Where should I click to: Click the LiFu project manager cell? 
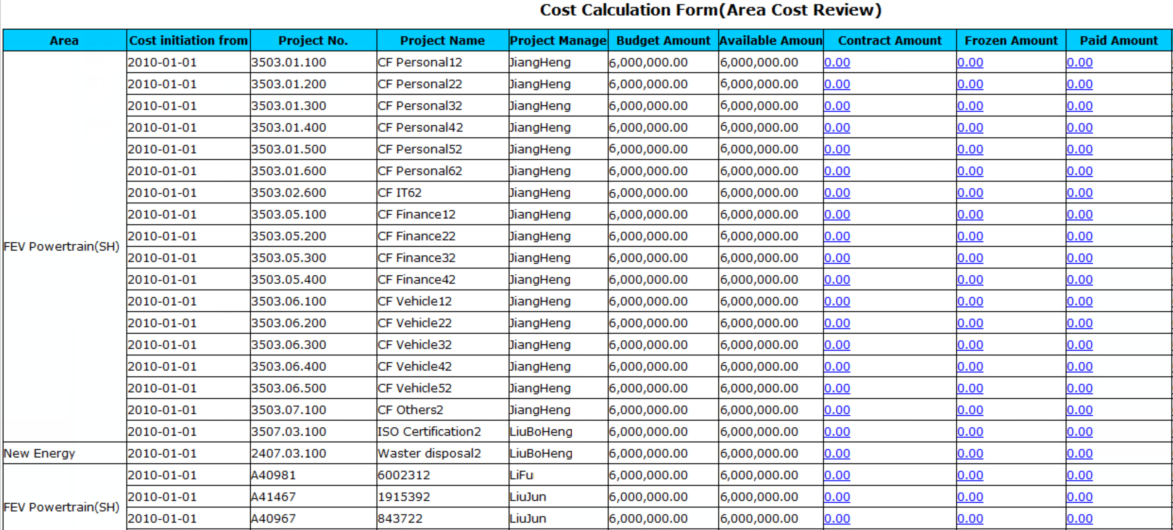point(521,476)
